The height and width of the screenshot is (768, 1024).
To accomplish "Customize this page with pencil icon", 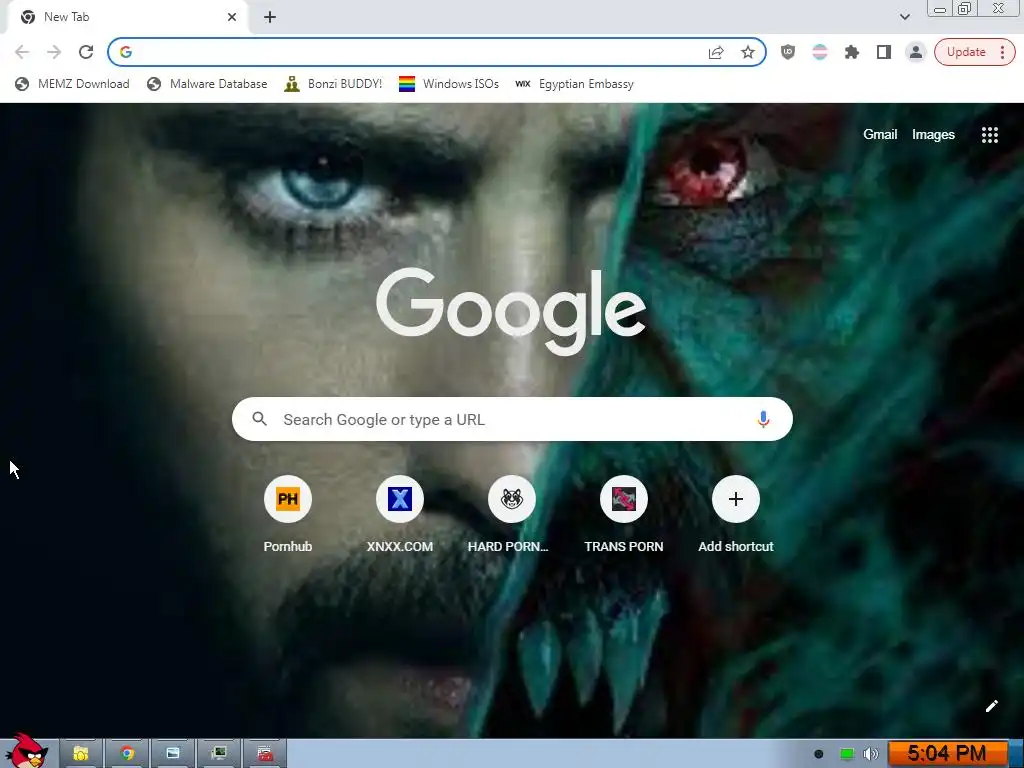I will point(991,706).
